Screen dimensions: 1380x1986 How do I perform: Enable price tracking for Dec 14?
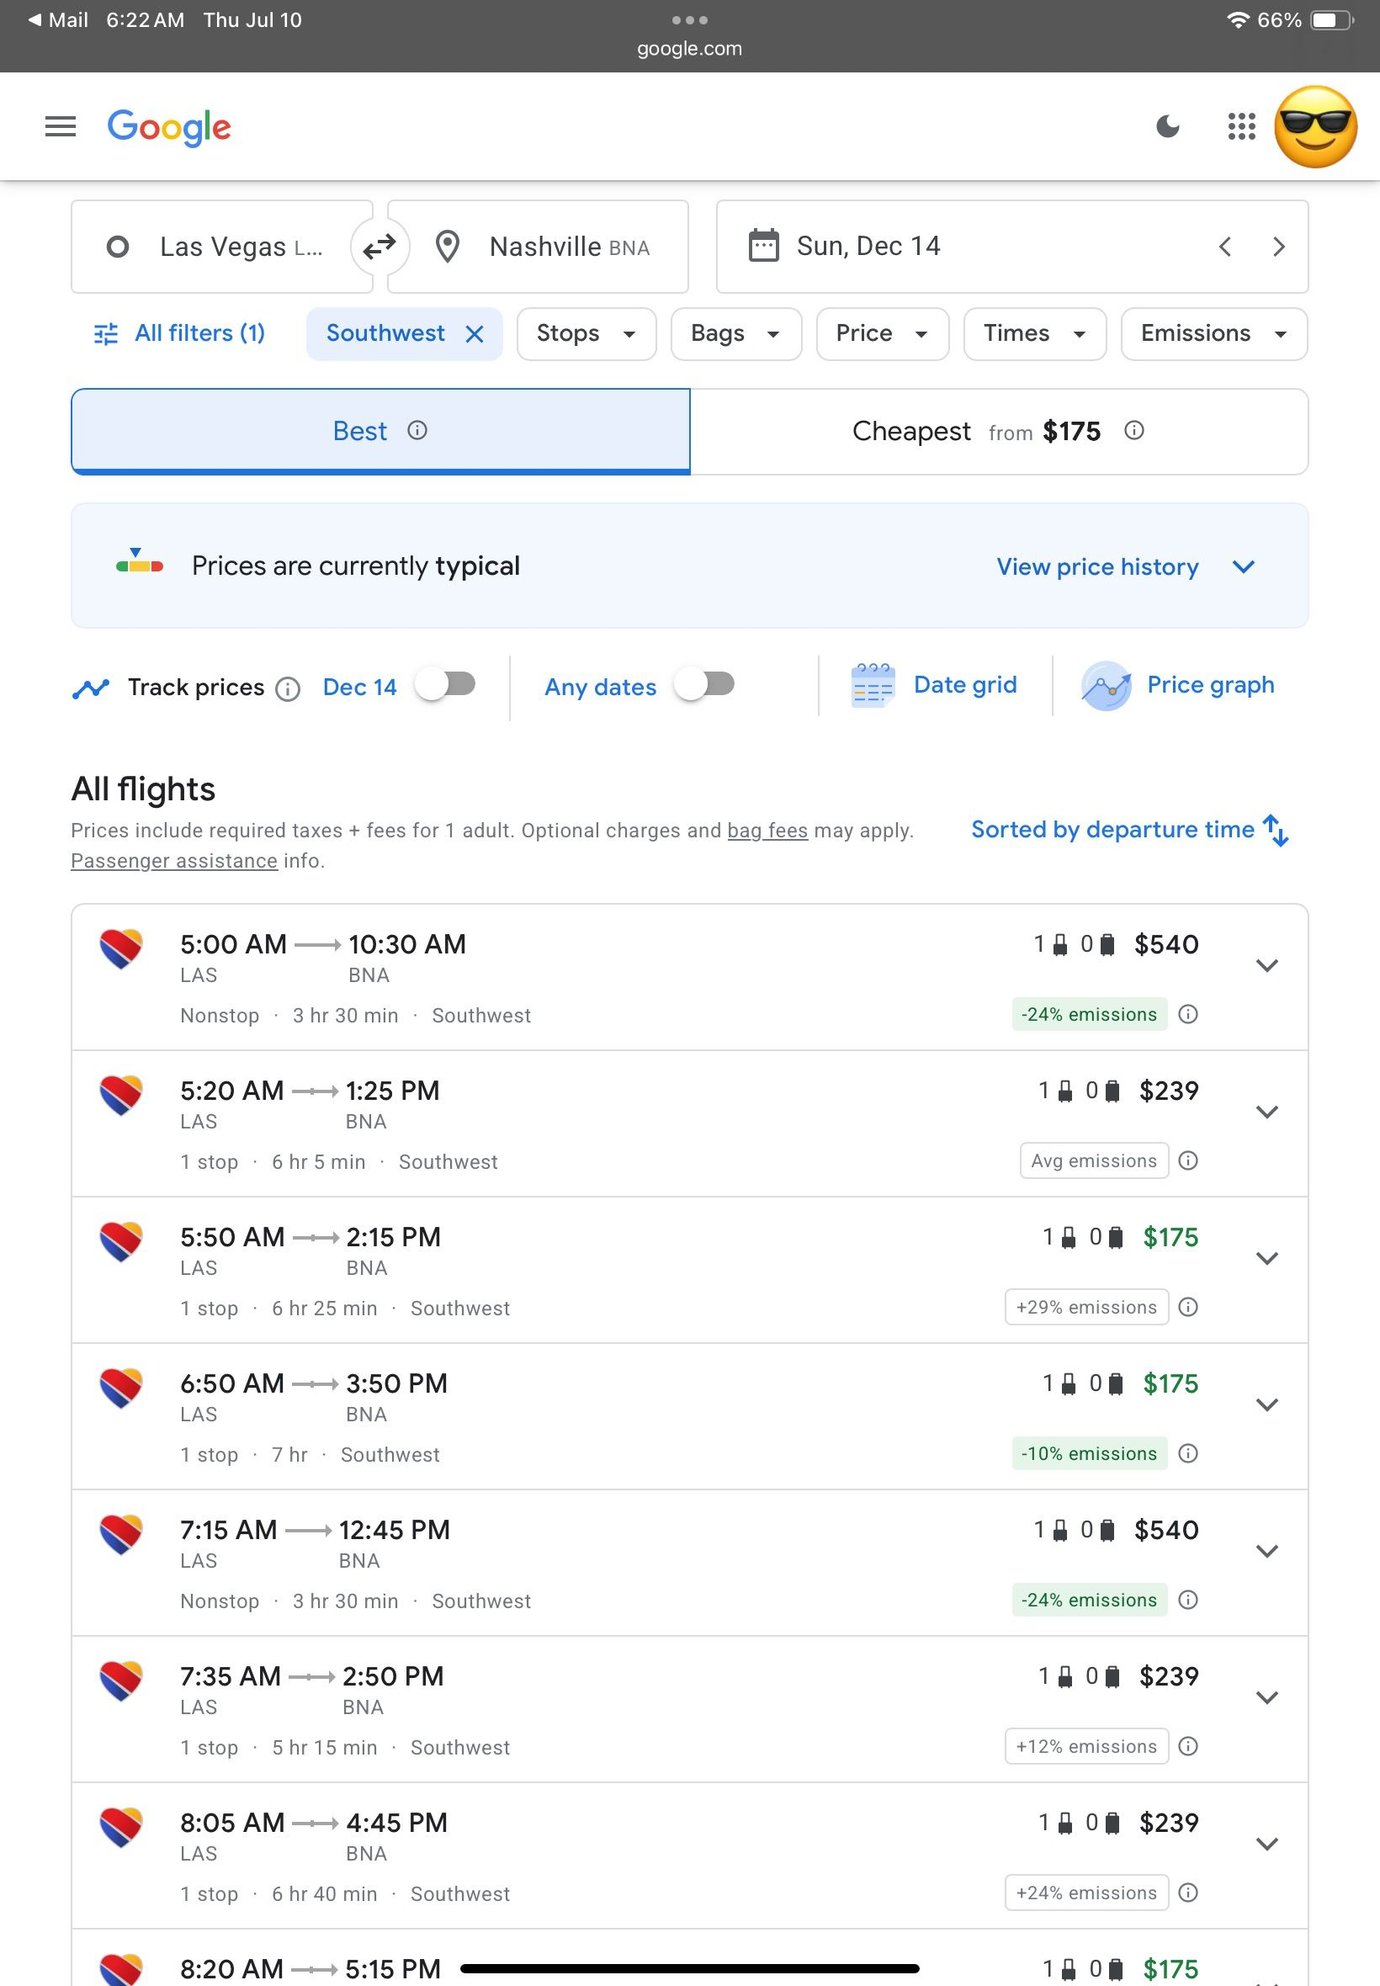(446, 685)
